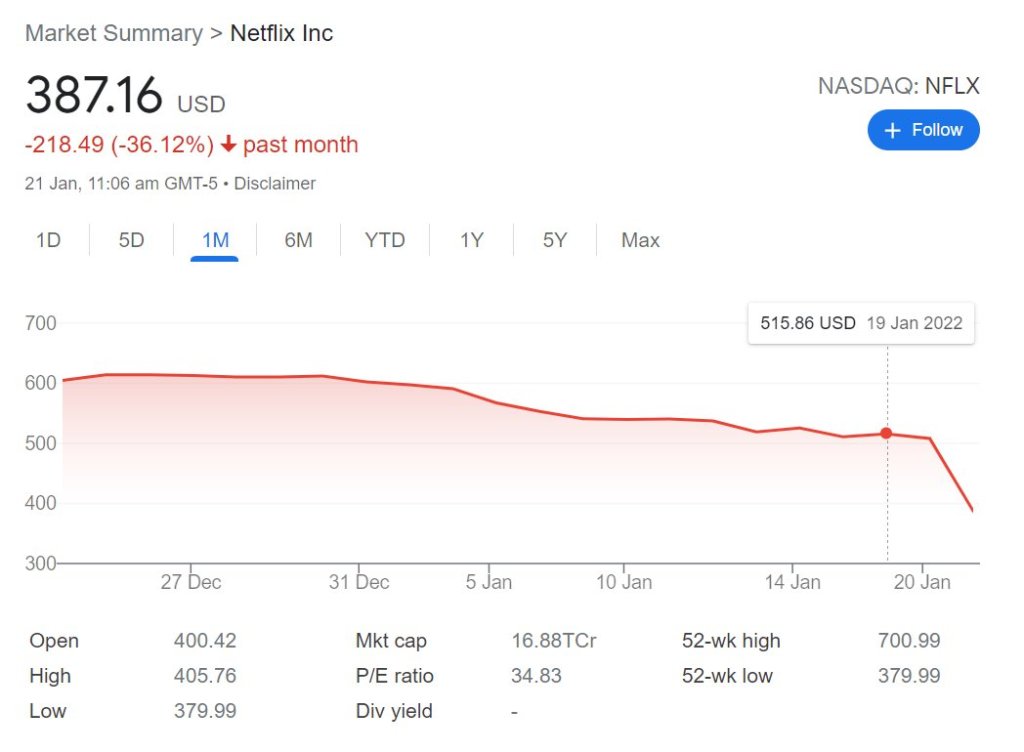Switch to the 6M chart tab
1024x752 pixels.
click(298, 240)
